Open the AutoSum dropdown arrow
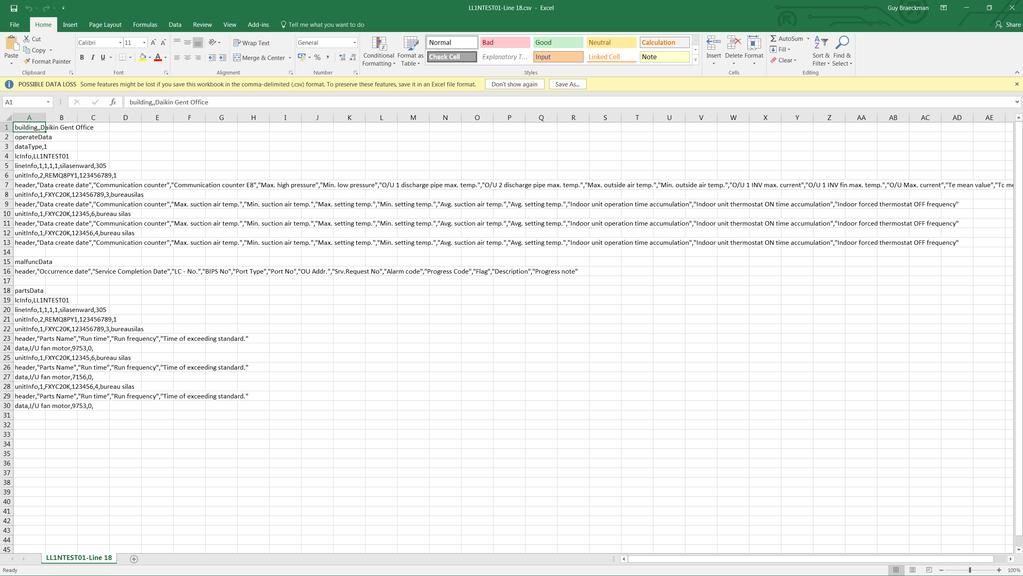Screen dimensions: 1023x576 click(808, 39)
